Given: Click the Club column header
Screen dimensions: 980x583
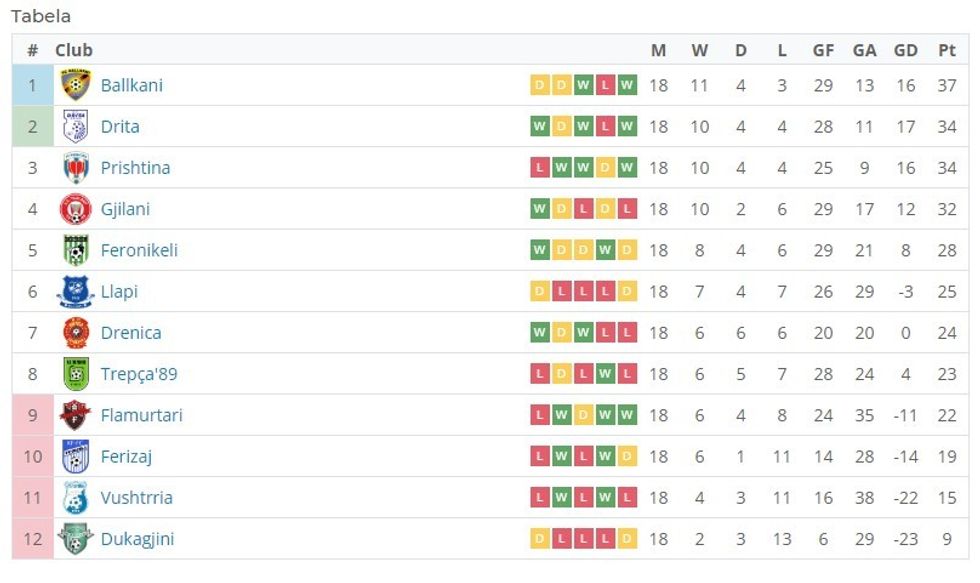Looking at the screenshot, I should tap(76, 49).
